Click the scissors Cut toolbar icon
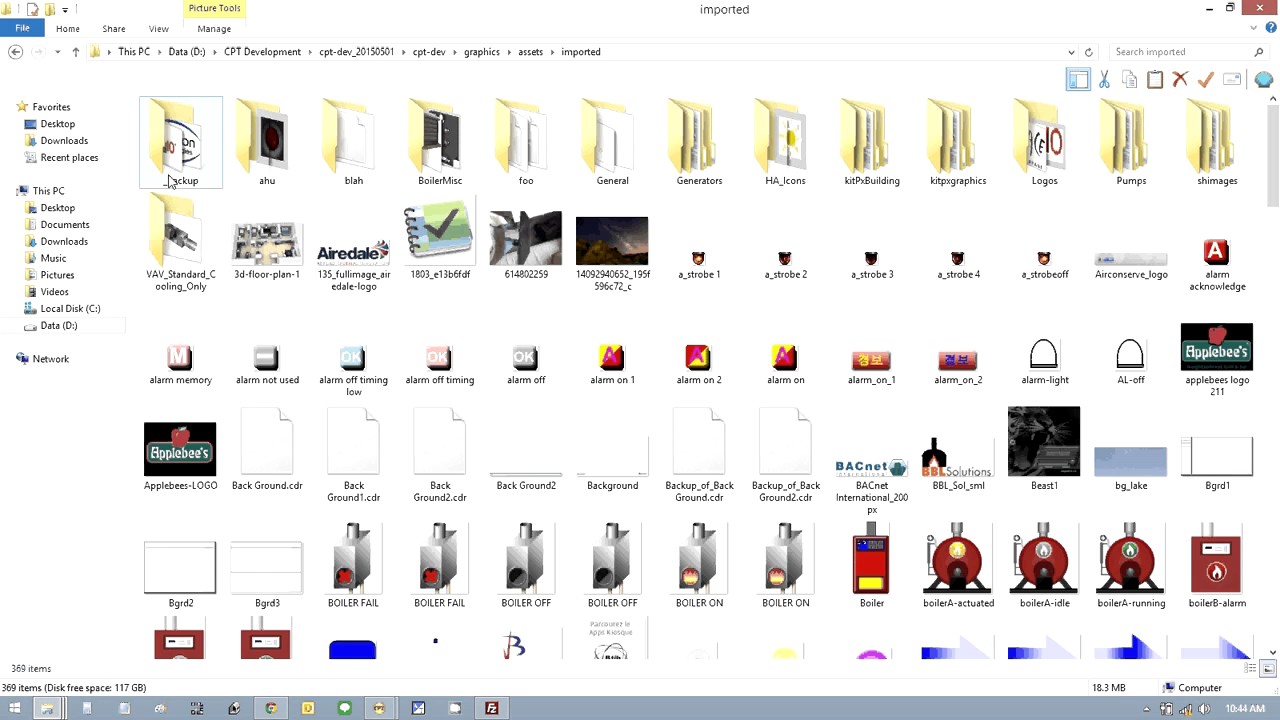Screen dimensions: 1280x720 pyautogui.click(x=1104, y=80)
